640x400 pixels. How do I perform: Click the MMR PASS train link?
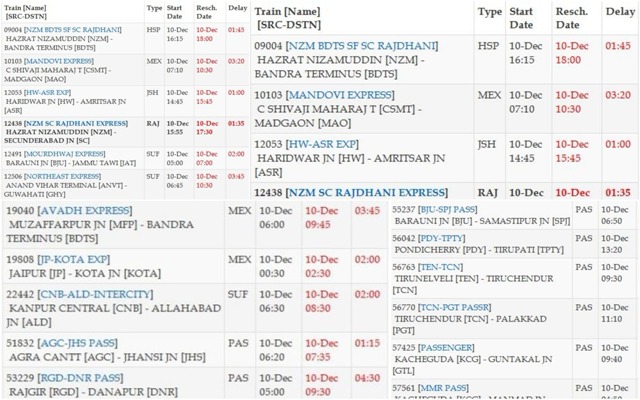447,385
